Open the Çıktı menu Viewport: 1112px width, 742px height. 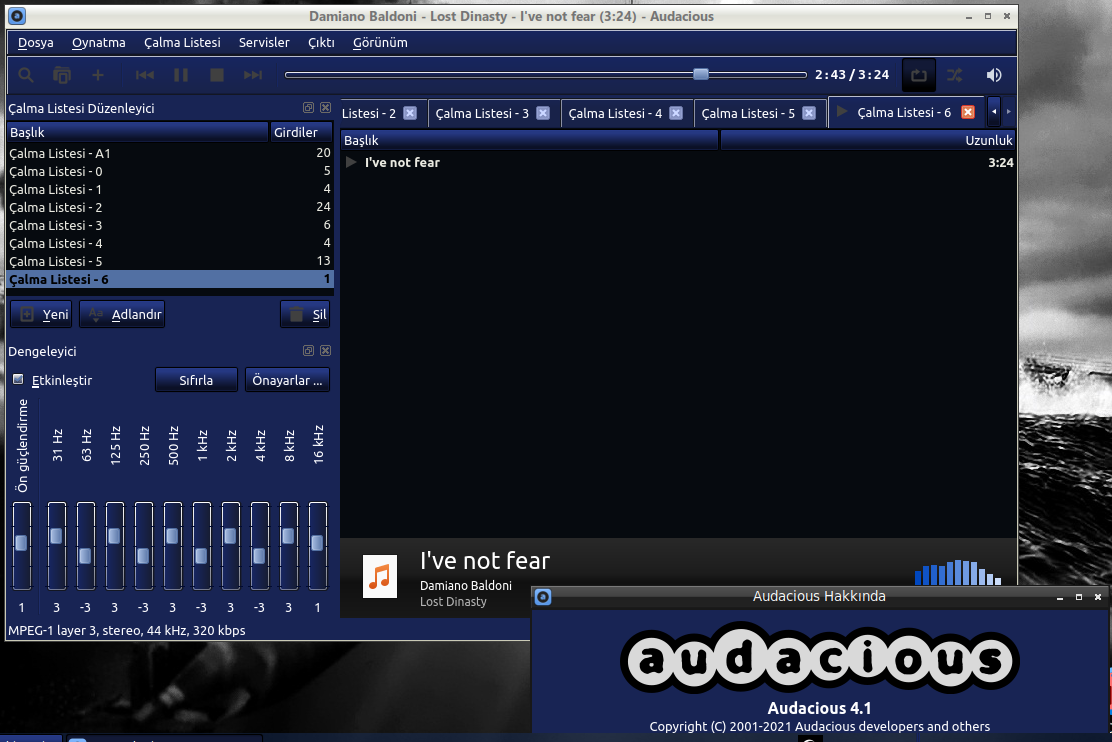321,43
